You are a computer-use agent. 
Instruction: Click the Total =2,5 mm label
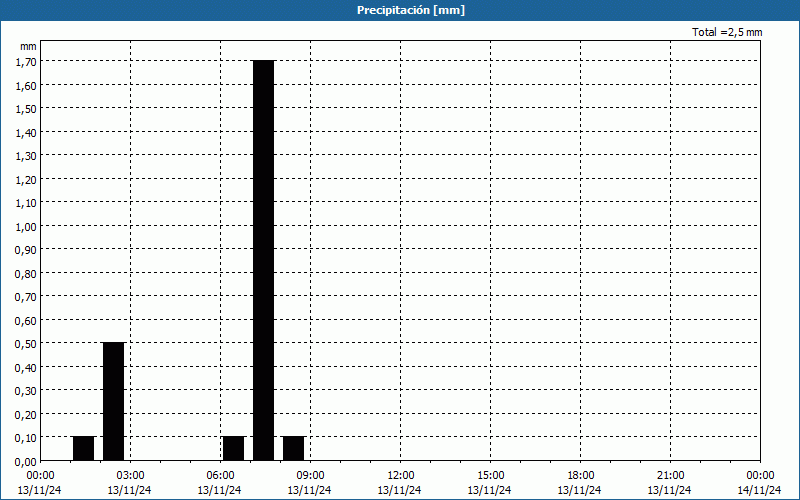(x=727, y=32)
